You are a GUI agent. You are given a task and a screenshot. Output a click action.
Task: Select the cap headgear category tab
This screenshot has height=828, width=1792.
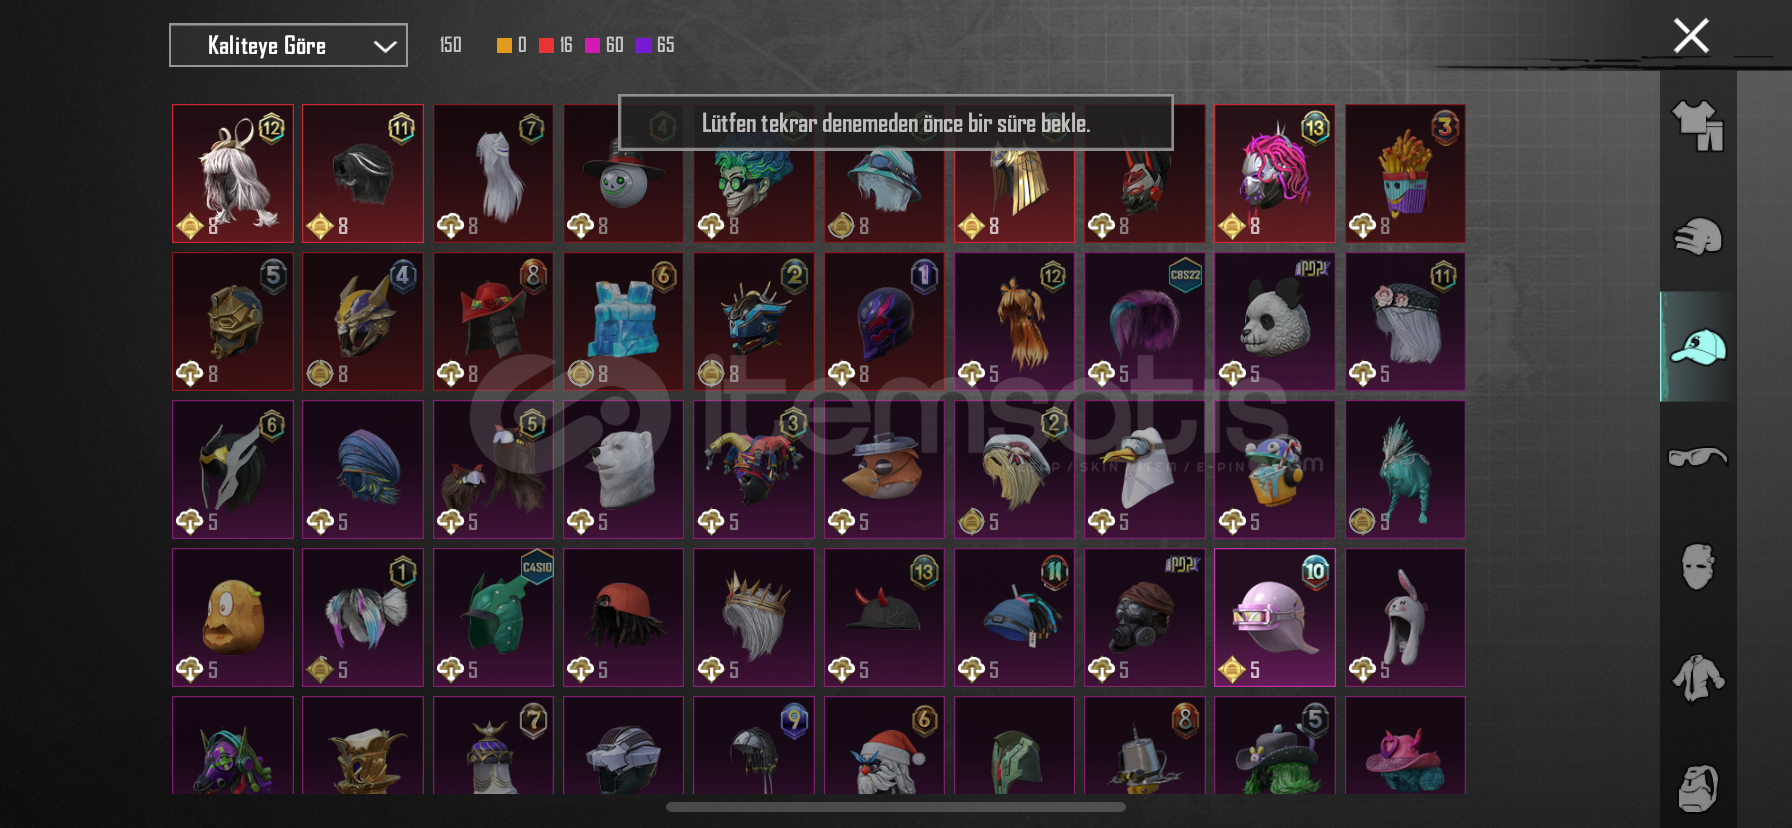[x=1698, y=347]
